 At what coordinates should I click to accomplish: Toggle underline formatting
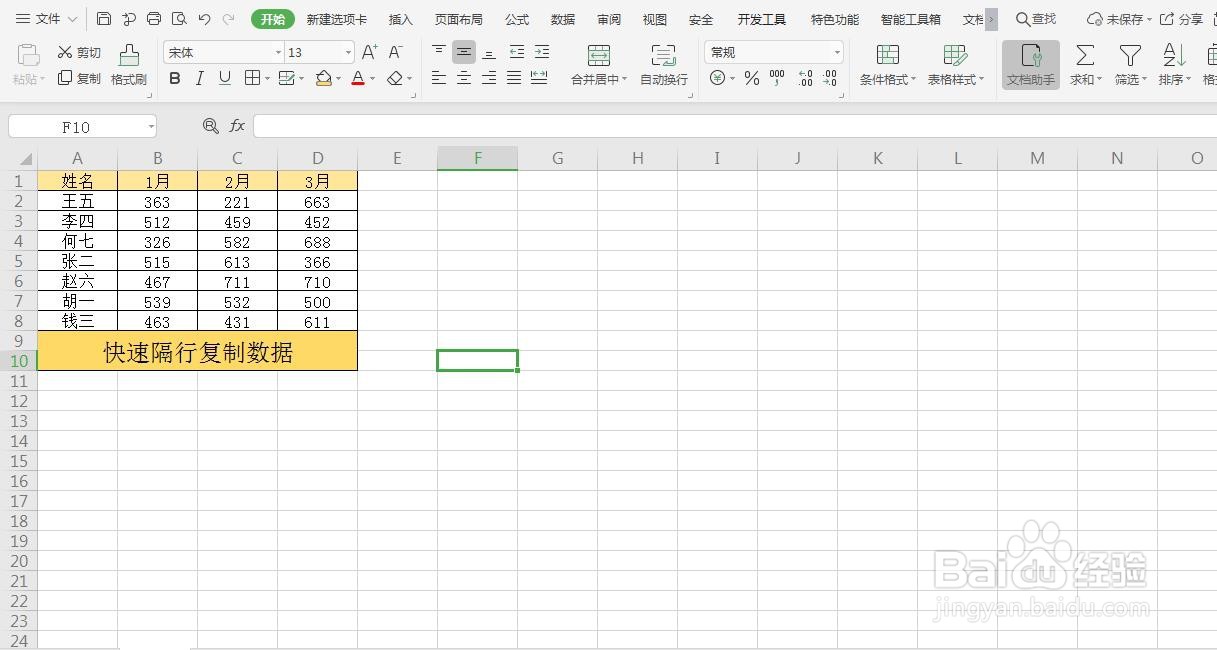(224, 78)
